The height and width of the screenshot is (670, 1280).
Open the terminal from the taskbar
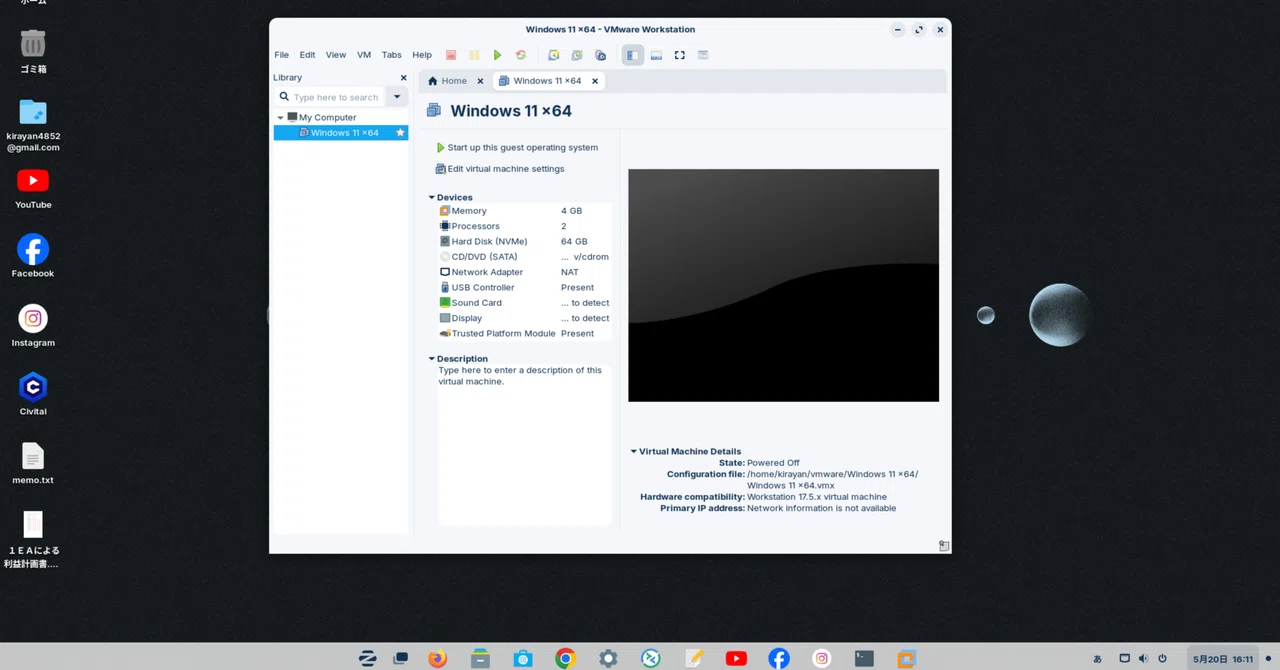click(x=864, y=658)
